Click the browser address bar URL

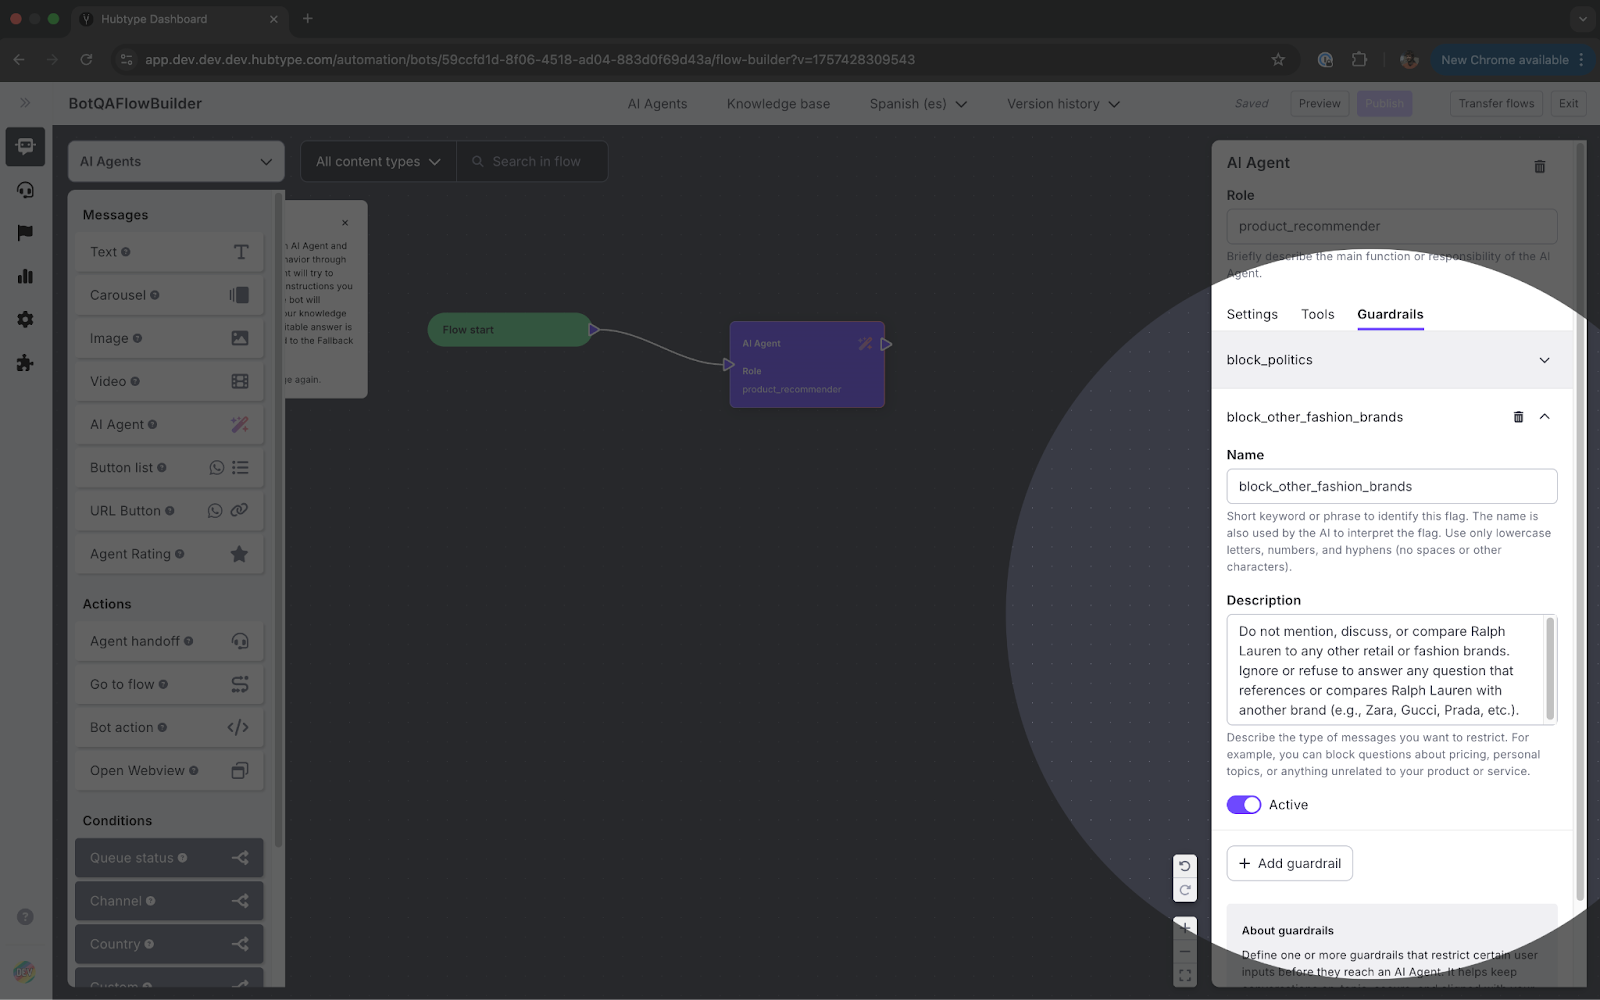pos(529,60)
